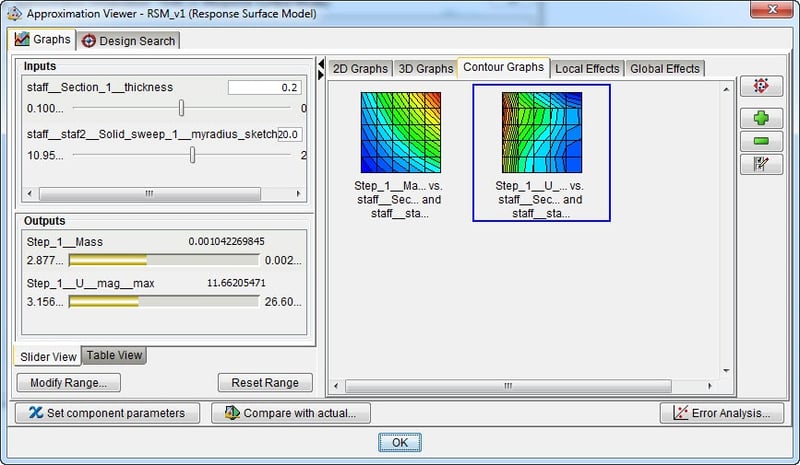This screenshot has height=465, width=800.
Task: Click the thickness value field showing 0.2
Action: tap(265, 87)
